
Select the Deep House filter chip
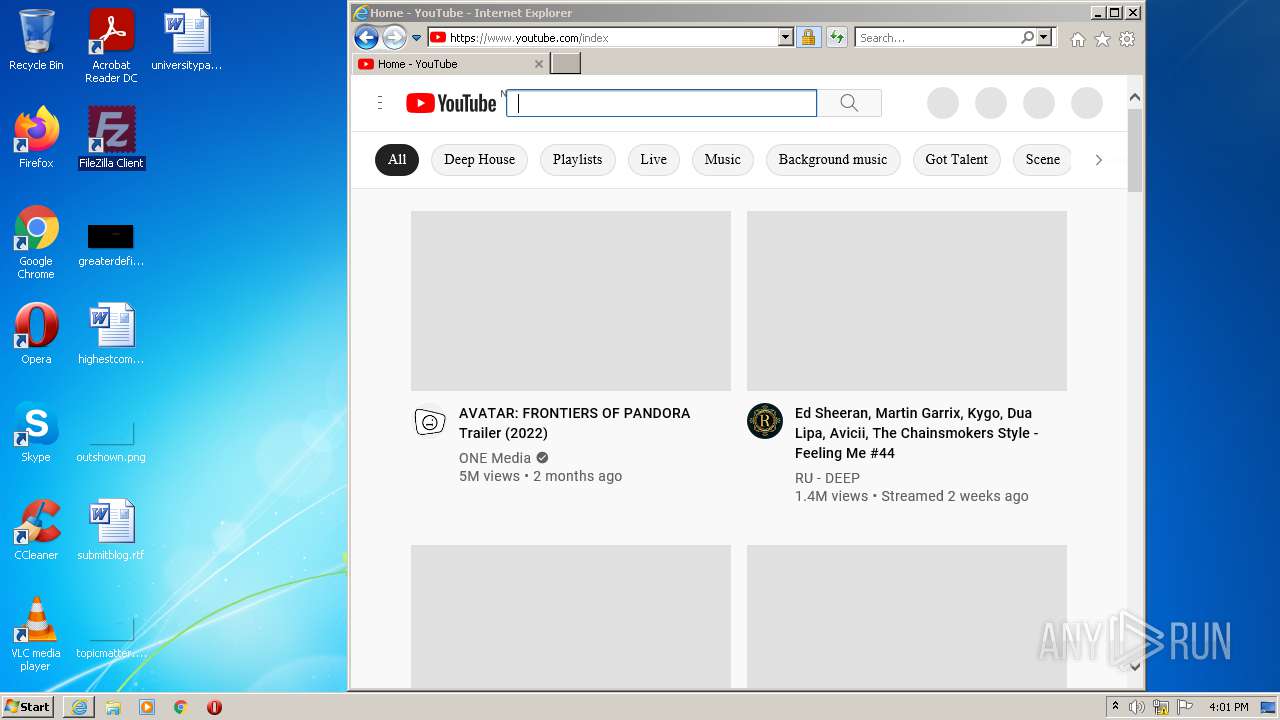pyautogui.click(x=479, y=160)
